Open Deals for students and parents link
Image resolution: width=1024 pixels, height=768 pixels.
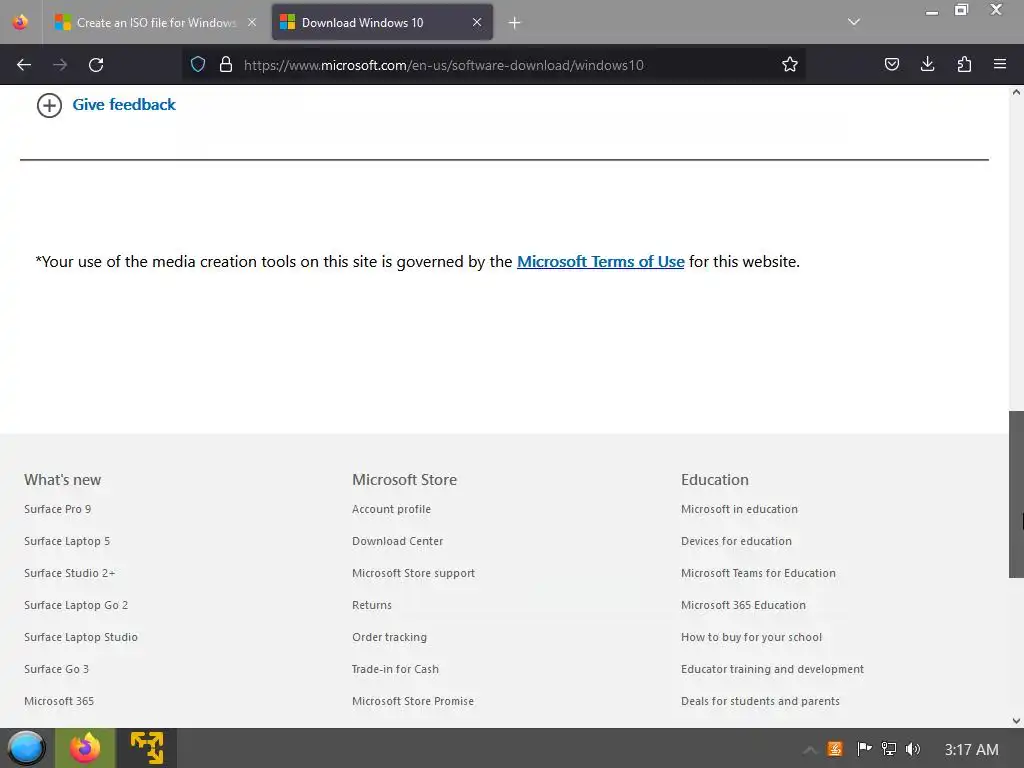pos(760,701)
